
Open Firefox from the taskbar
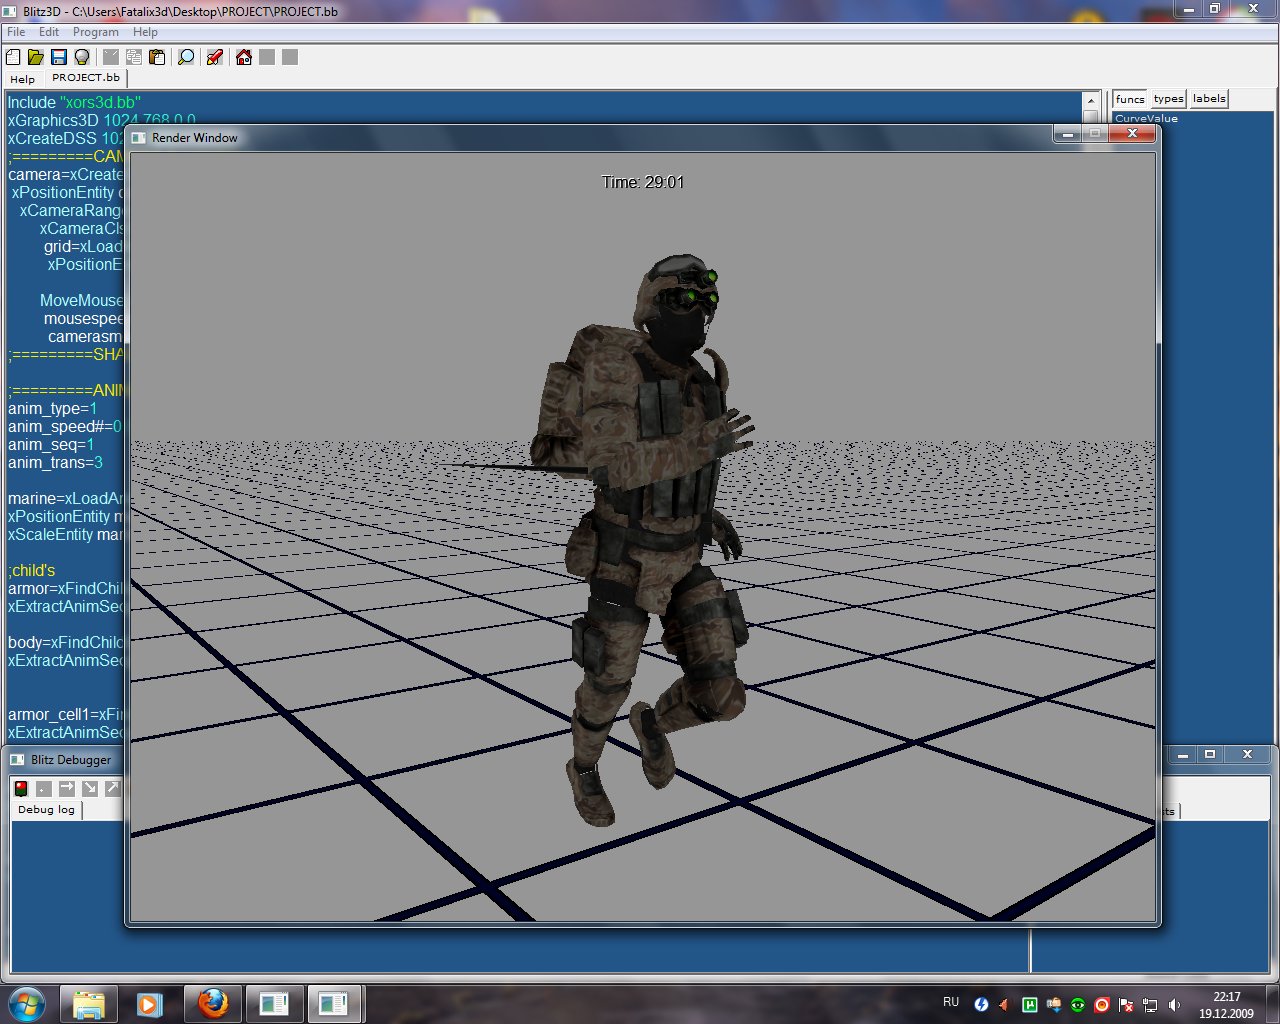212,1003
